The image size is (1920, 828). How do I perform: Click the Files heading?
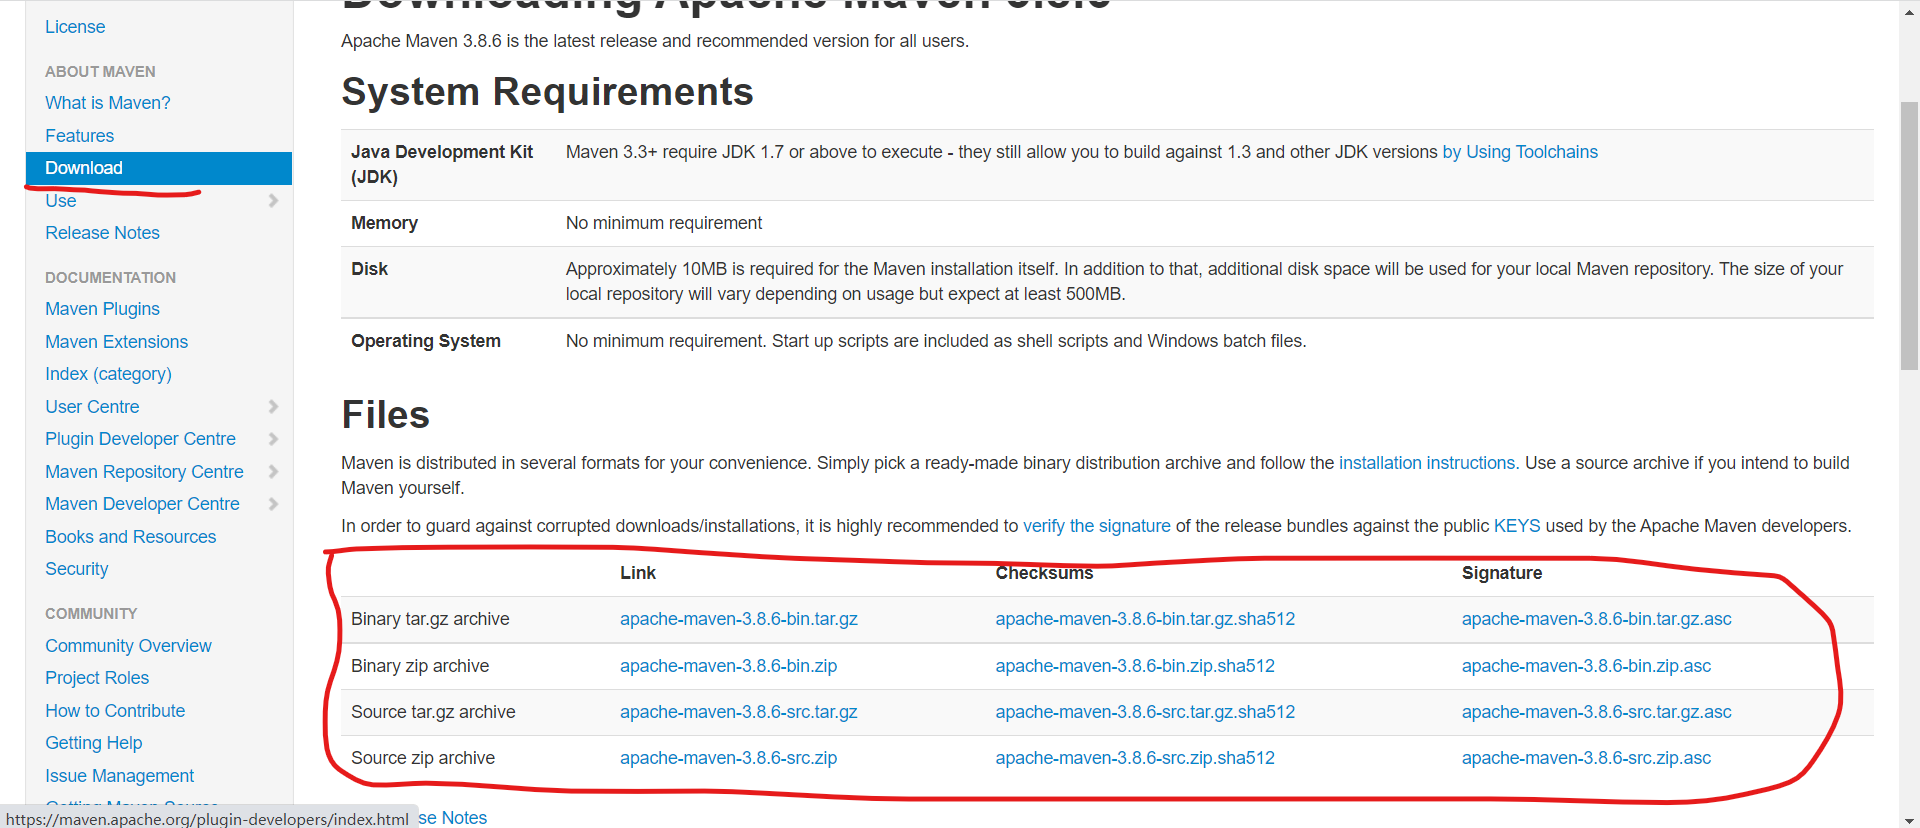(x=385, y=415)
